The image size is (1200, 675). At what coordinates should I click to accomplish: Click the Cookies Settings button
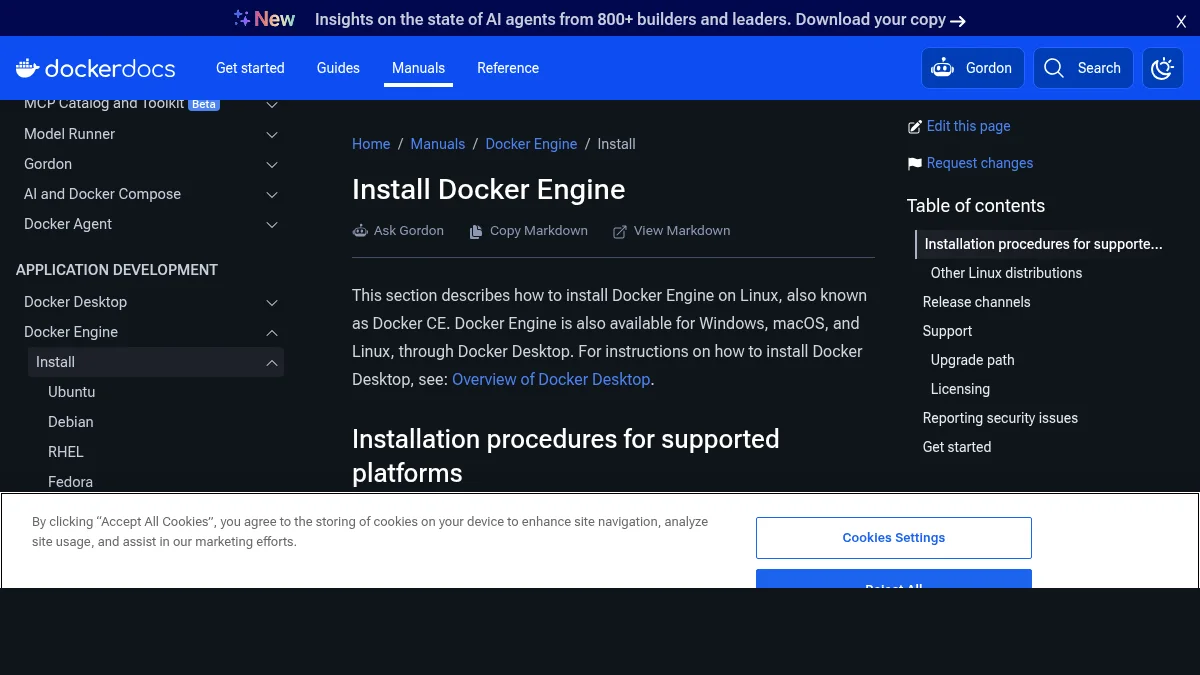pos(894,538)
